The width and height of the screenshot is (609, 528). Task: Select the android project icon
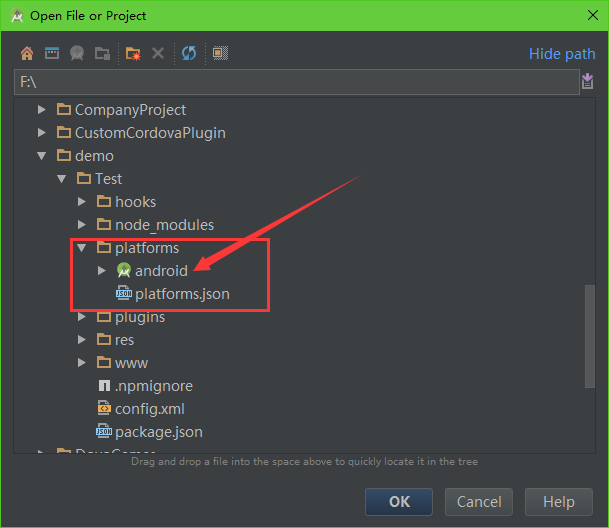(124, 270)
